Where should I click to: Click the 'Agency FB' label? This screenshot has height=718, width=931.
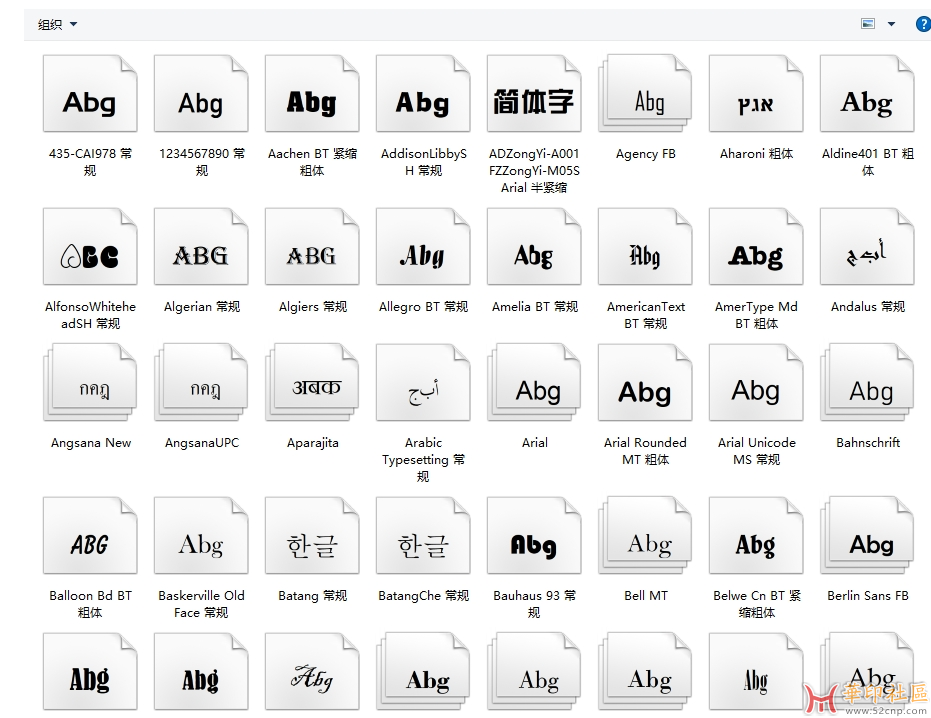[x=645, y=154]
